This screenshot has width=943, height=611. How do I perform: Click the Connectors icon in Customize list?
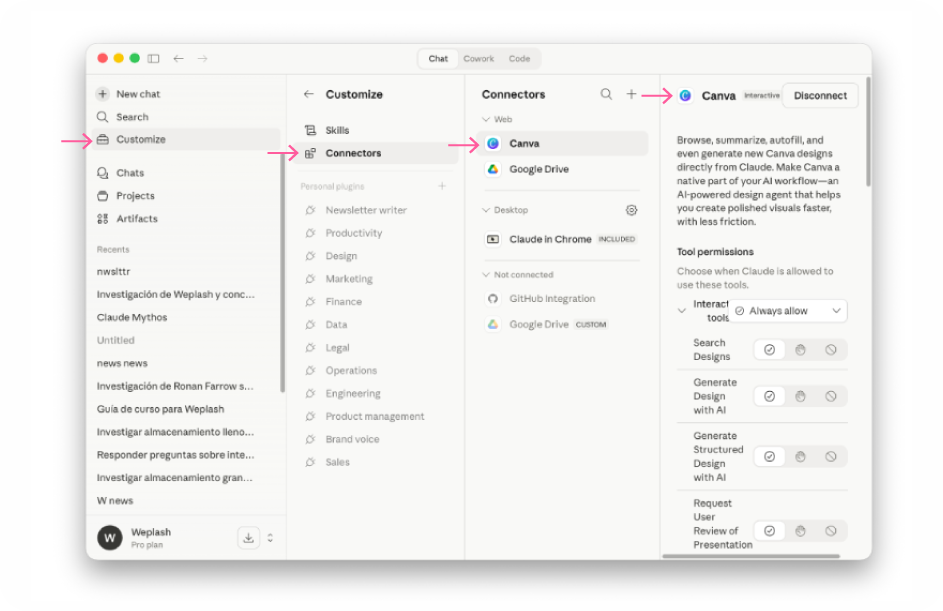pos(310,153)
